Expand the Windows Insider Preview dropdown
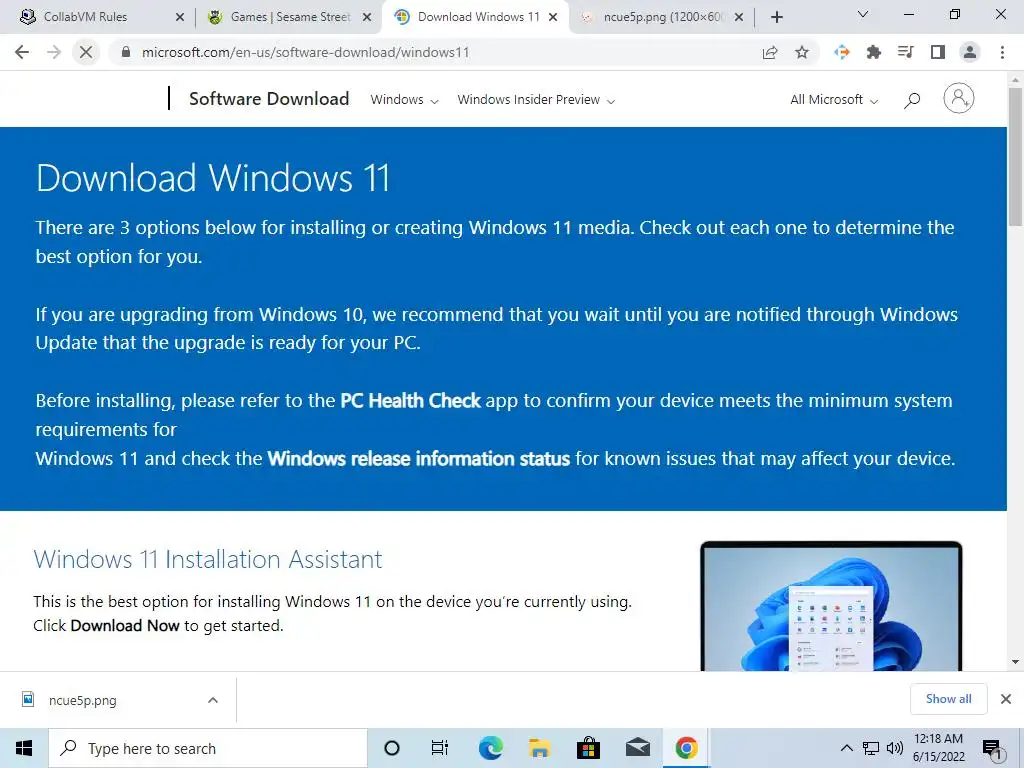This screenshot has width=1024, height=768. click(536, 100)
